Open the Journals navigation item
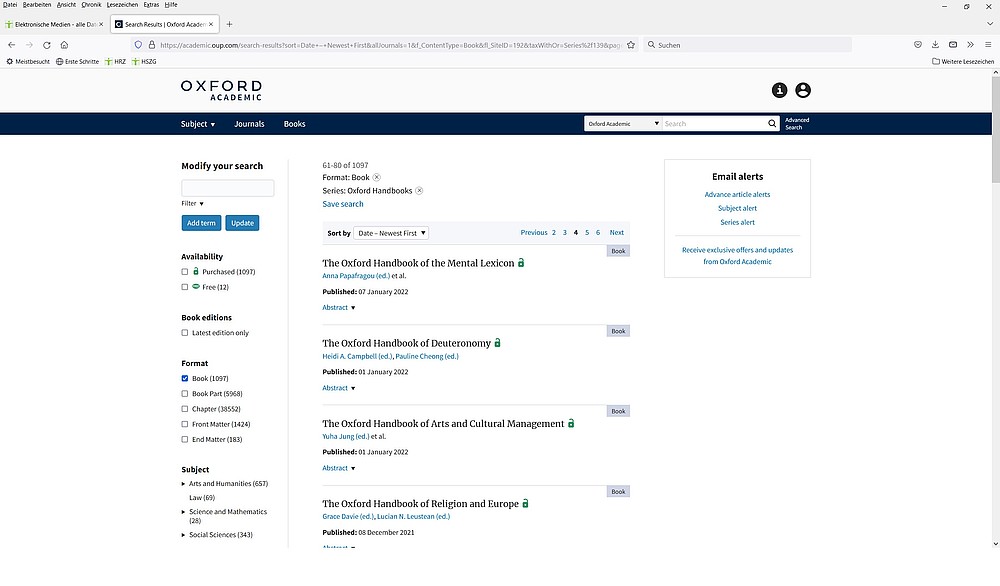Screen dimensions: 1000x586 click(249, 124)
